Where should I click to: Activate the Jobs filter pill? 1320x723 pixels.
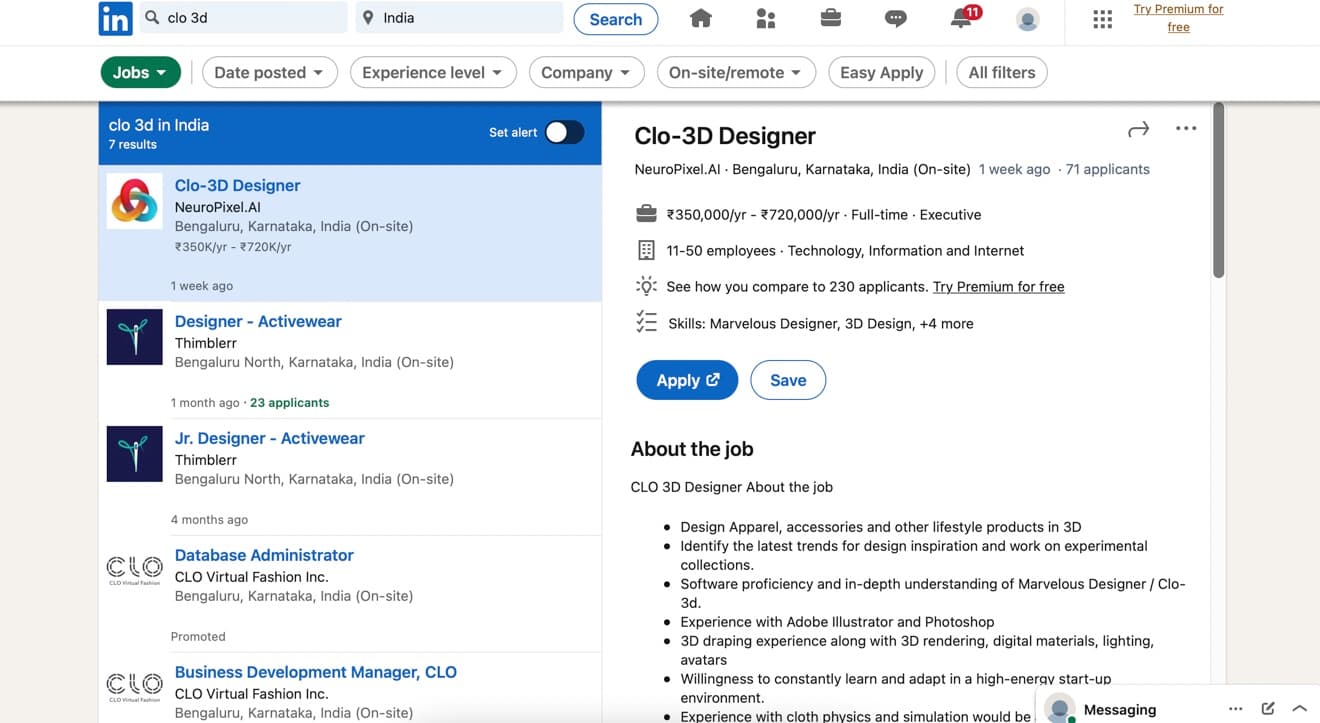tap(140, 72)
